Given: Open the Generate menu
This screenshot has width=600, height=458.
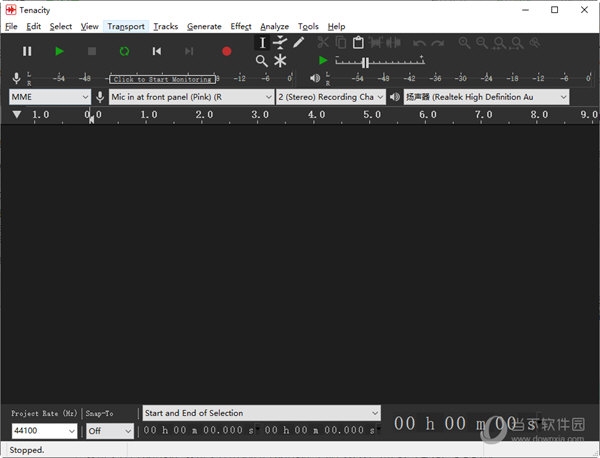Looking at the screenshot, I should (x=204, y=26).
